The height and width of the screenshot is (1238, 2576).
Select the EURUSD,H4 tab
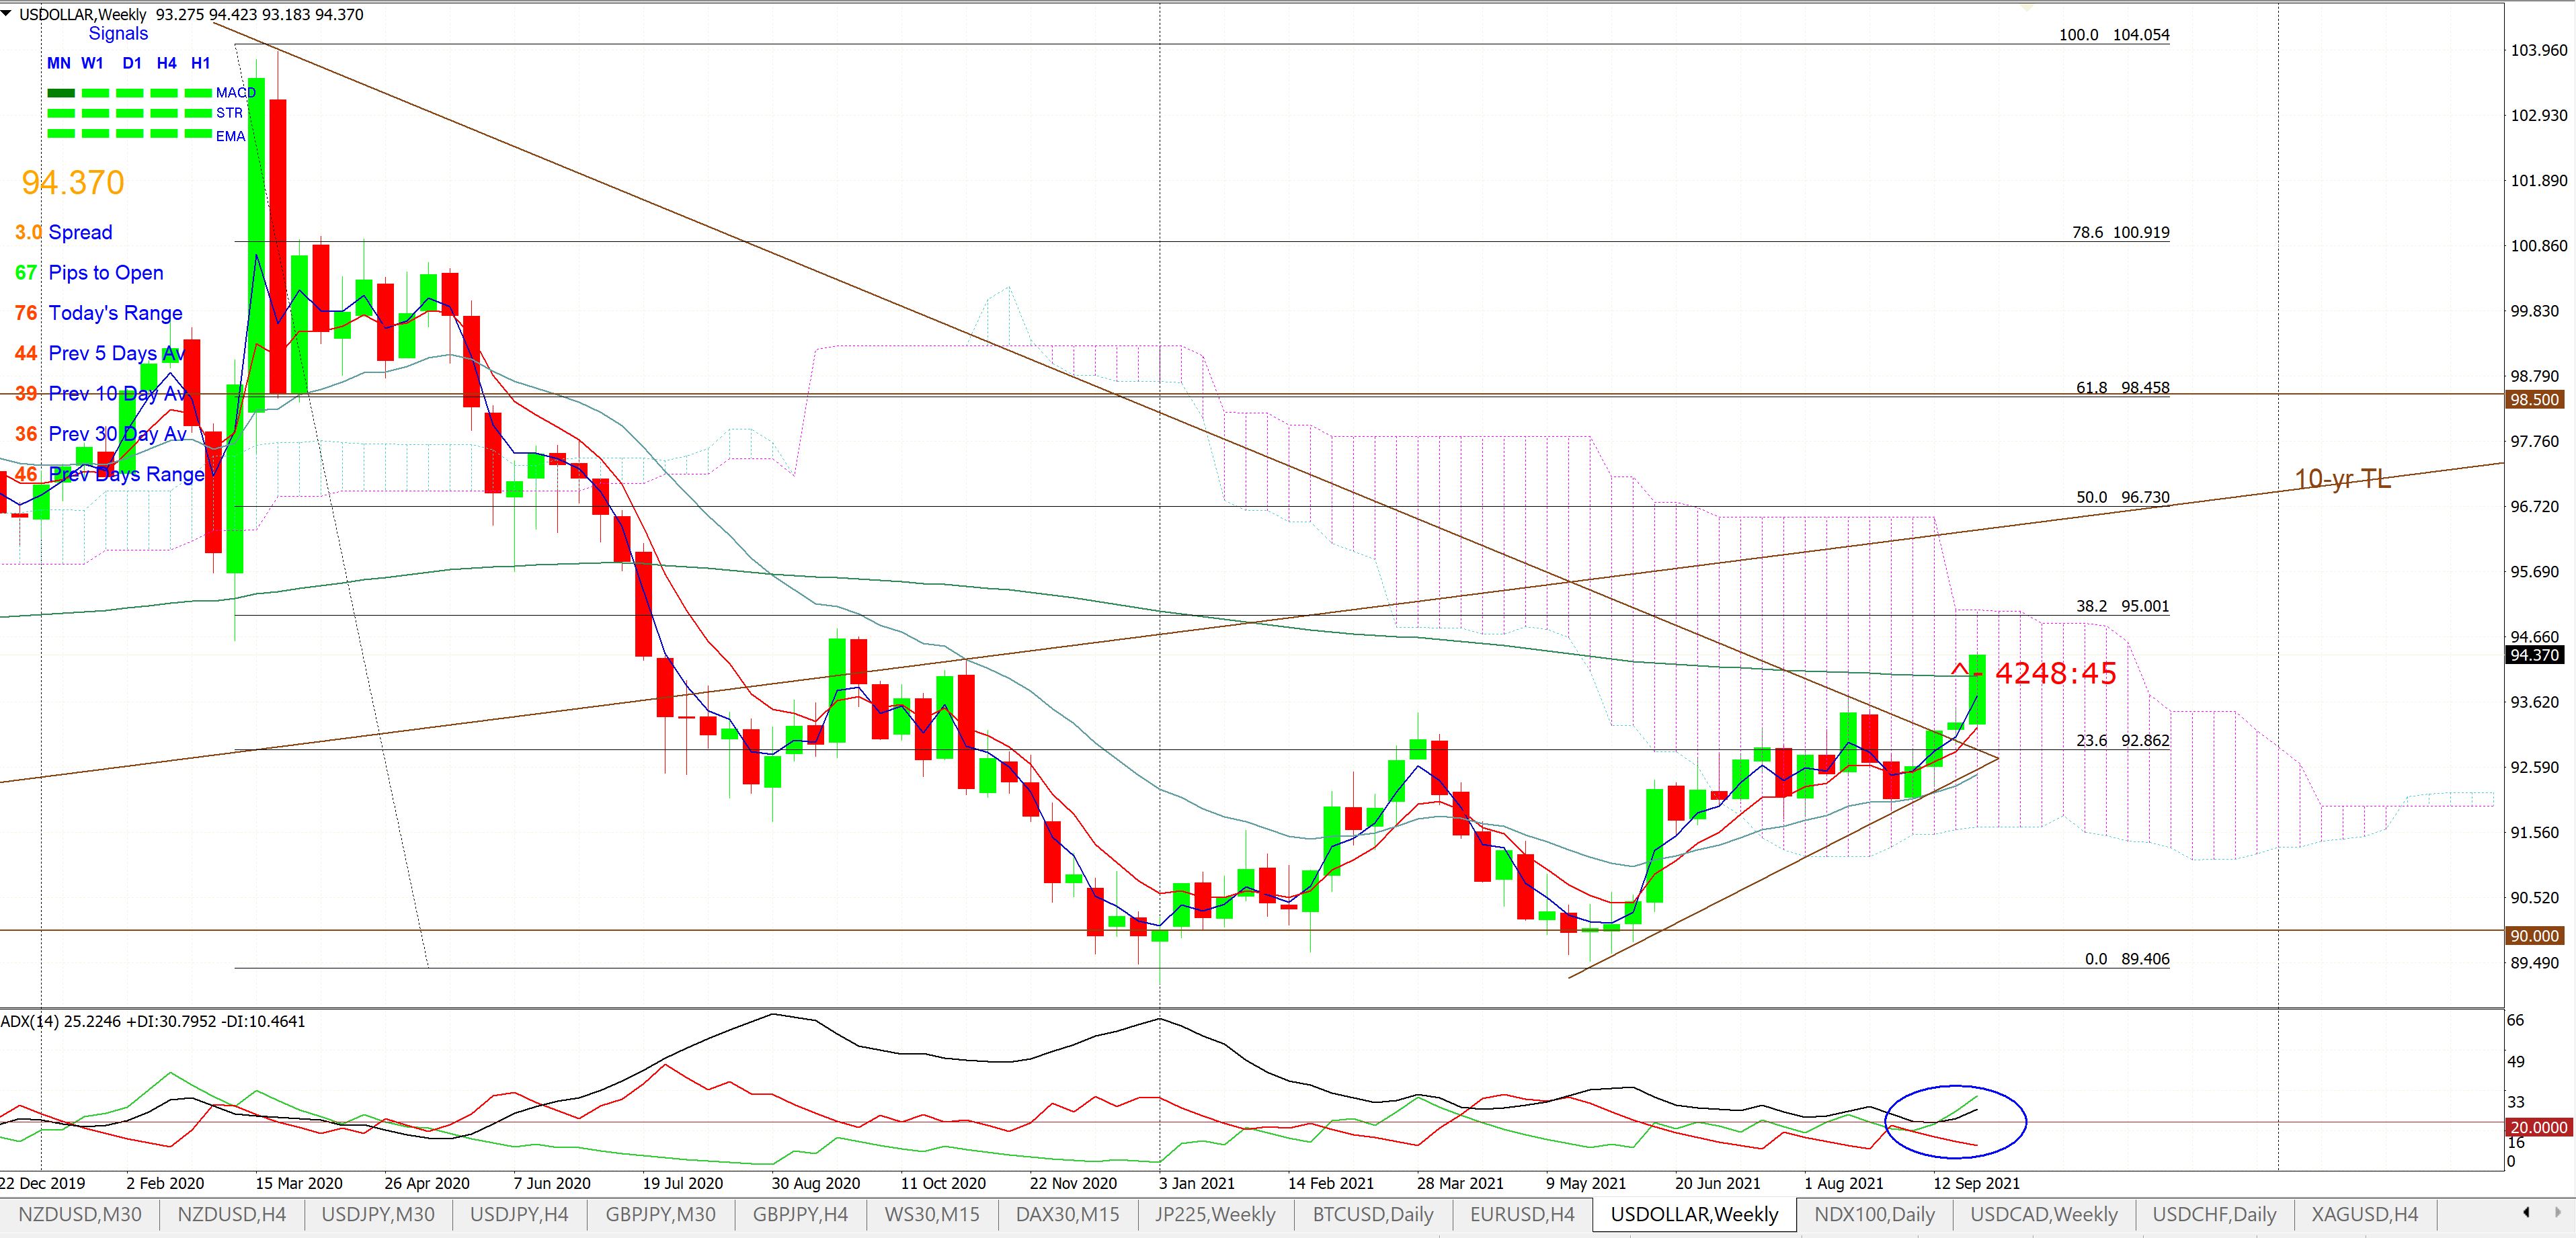point(1522,1214)
